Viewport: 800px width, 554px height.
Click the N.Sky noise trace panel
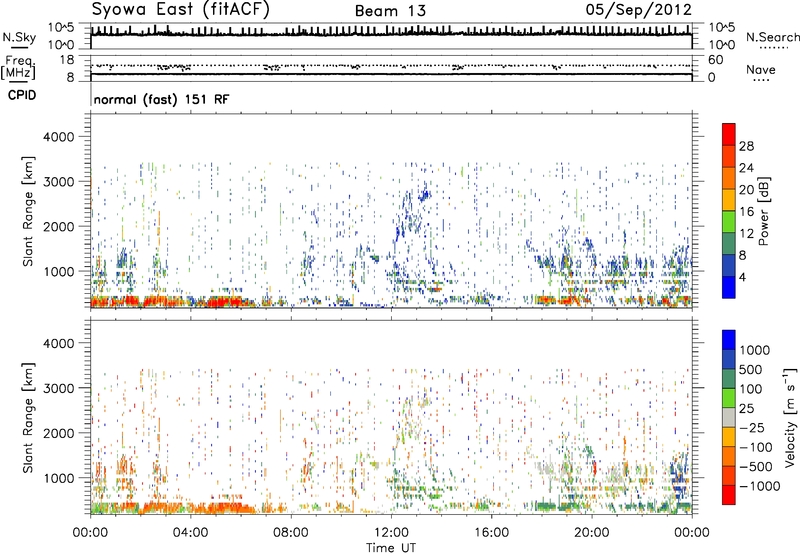pos(391,36)
